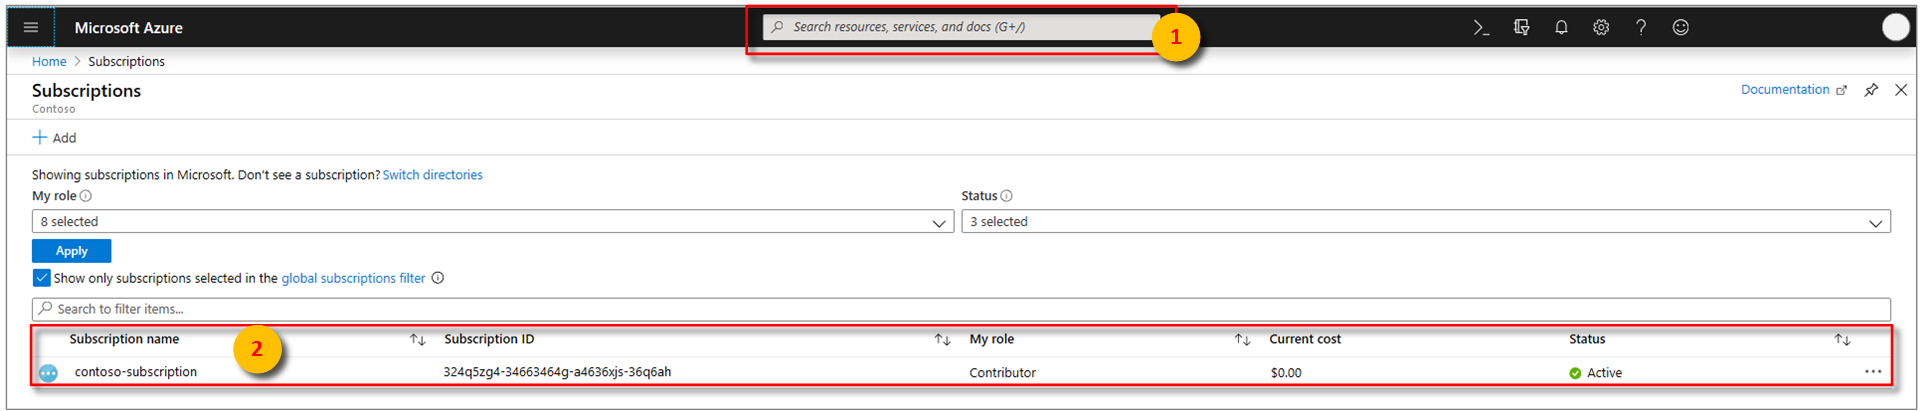
Task: Click the Subscription ID column header
Action: point(489,340)
